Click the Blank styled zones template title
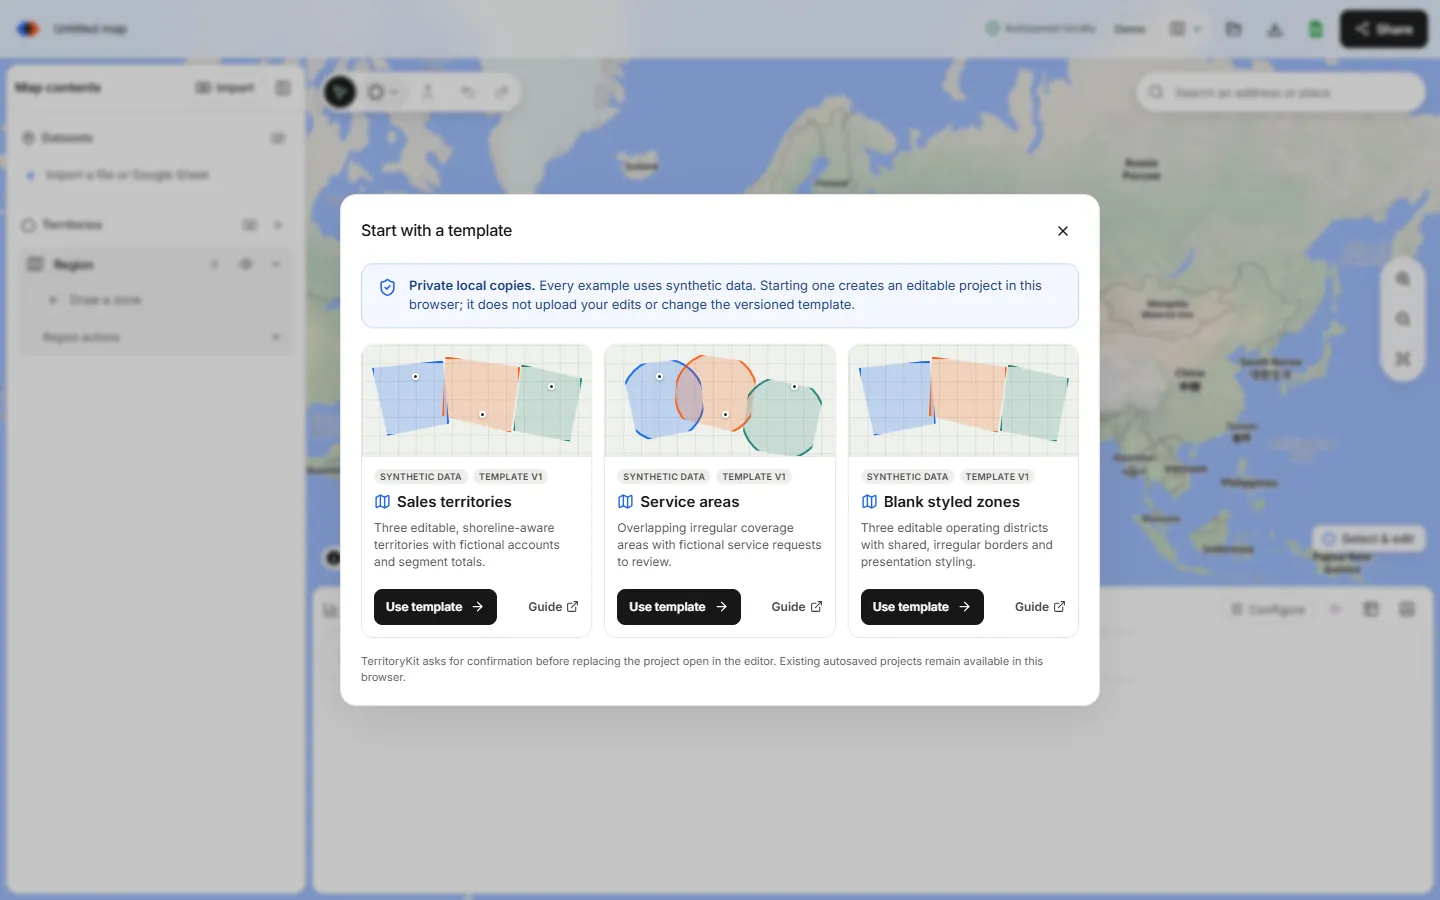 [x=952, y=502]
